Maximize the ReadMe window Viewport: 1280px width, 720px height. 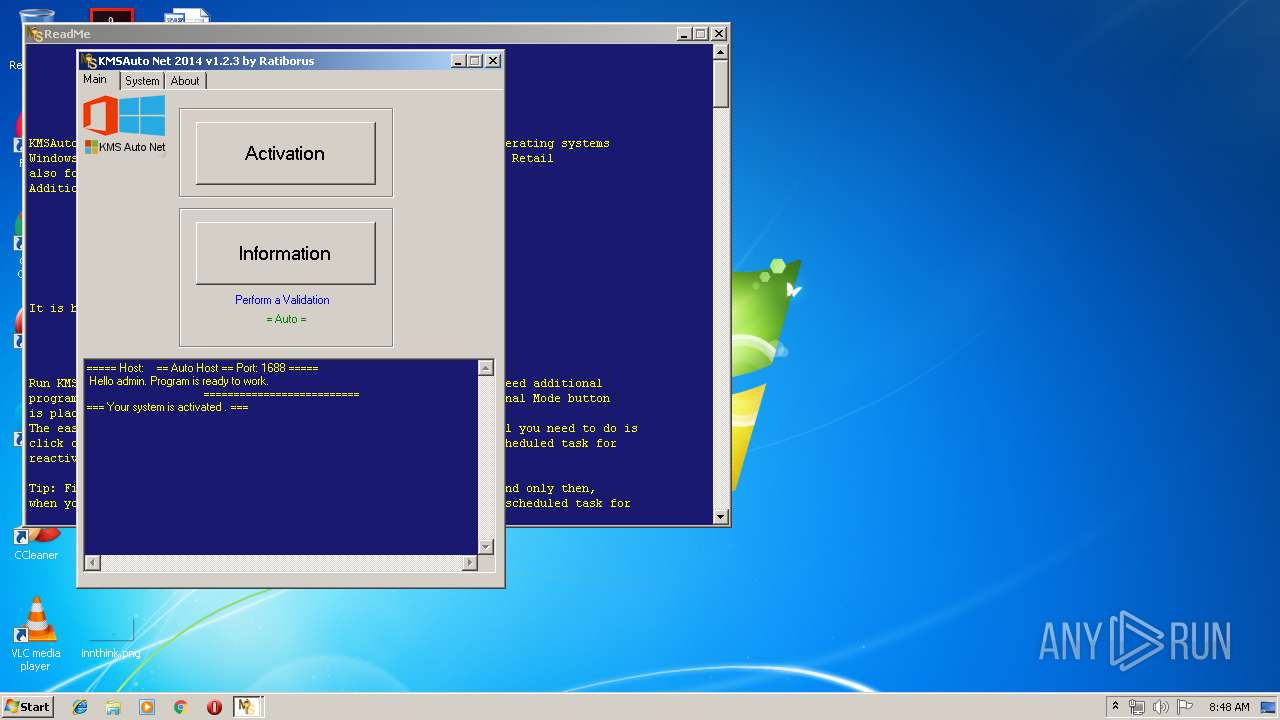pos(700,34)
